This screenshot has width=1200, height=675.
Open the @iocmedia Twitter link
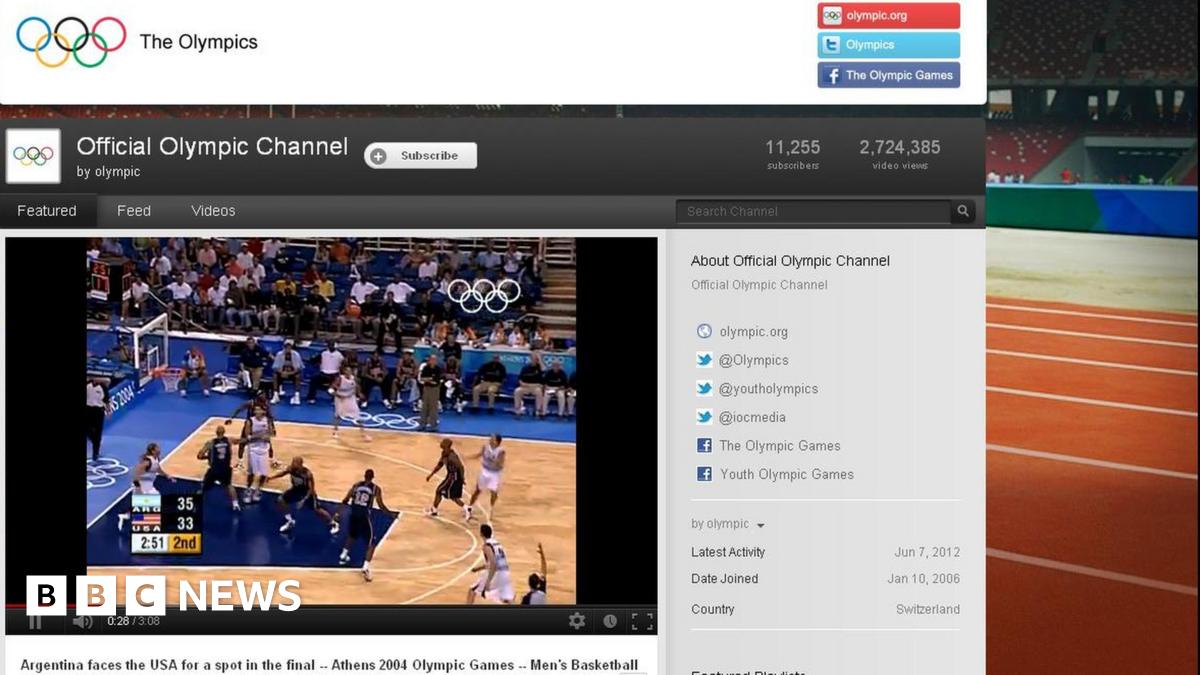point(752,417)
